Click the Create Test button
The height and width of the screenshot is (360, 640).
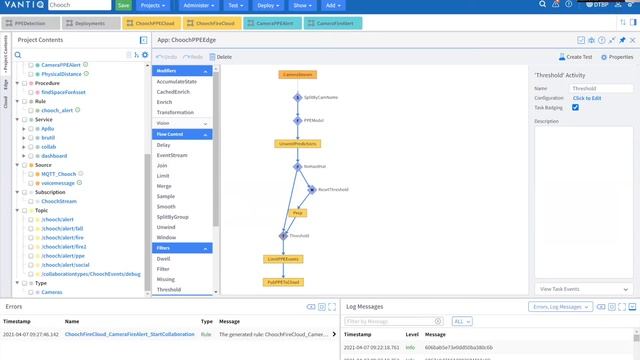click(575, 57)
